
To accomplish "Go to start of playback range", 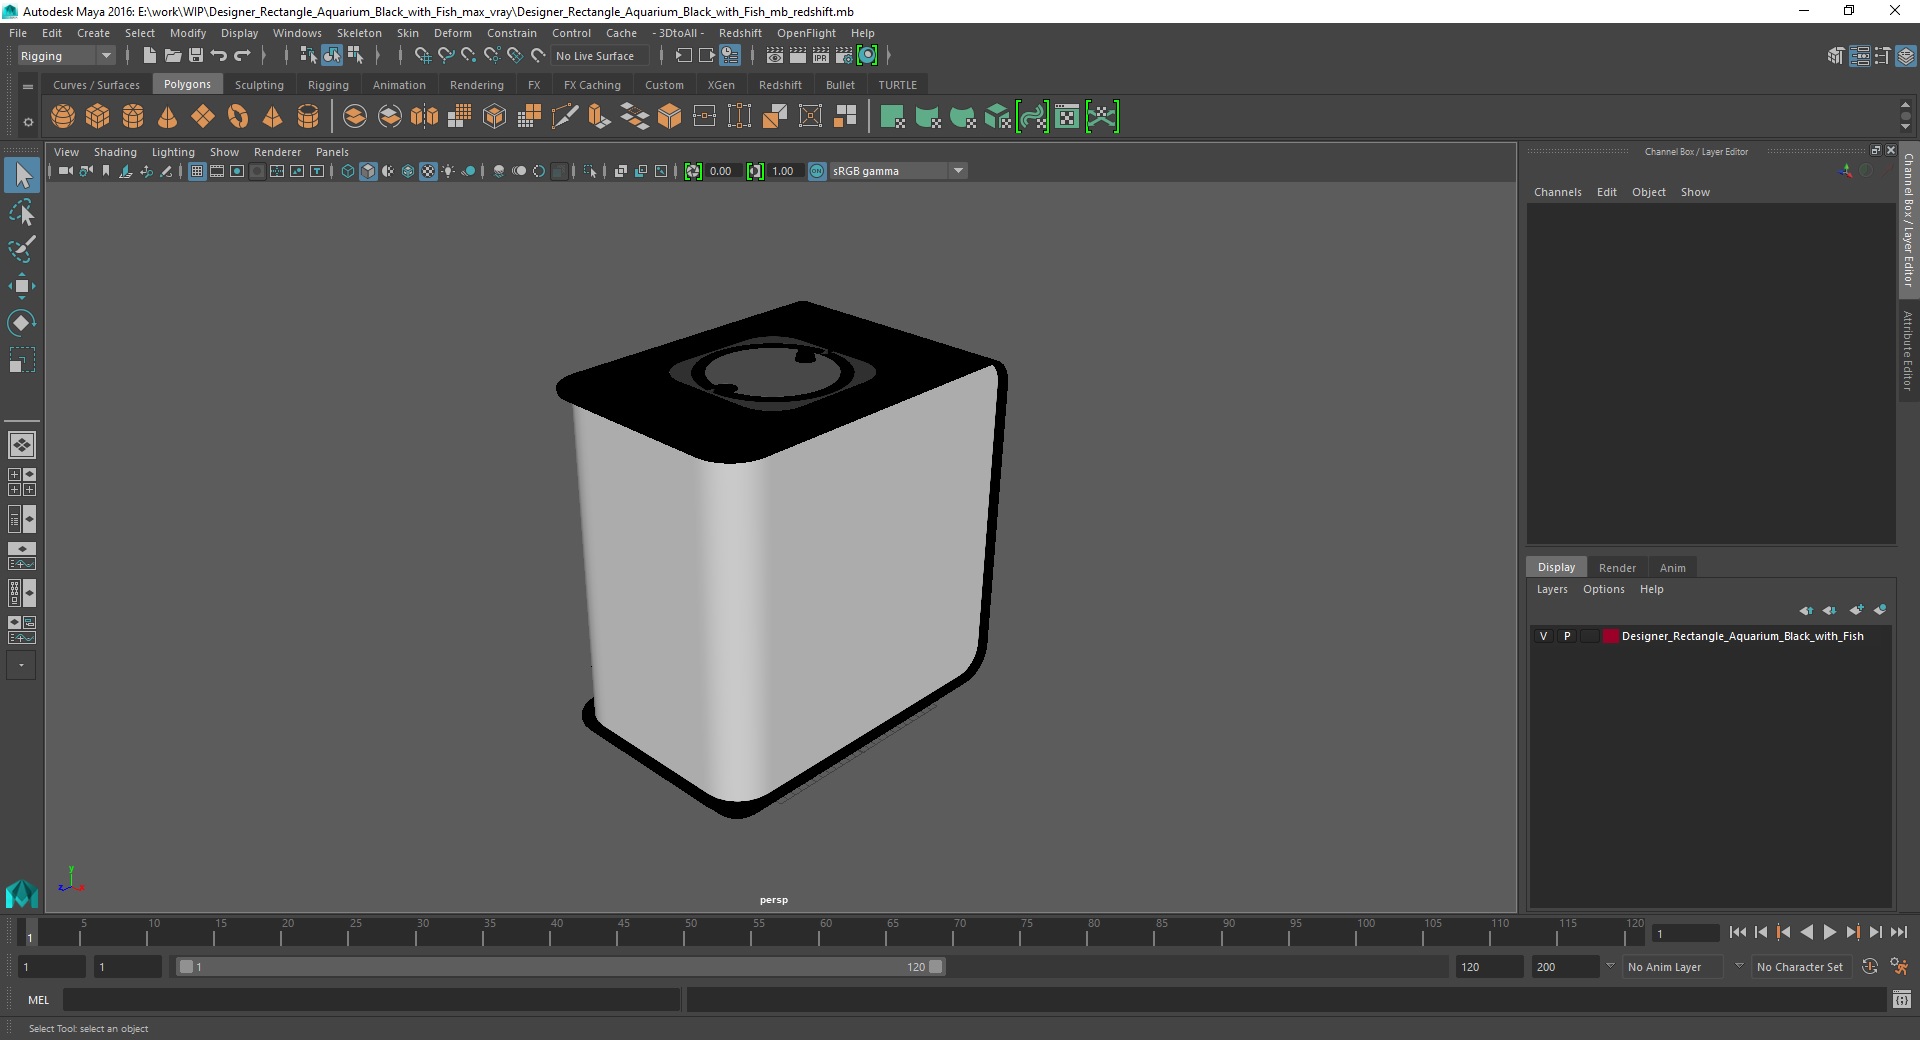I will 1737,932.
